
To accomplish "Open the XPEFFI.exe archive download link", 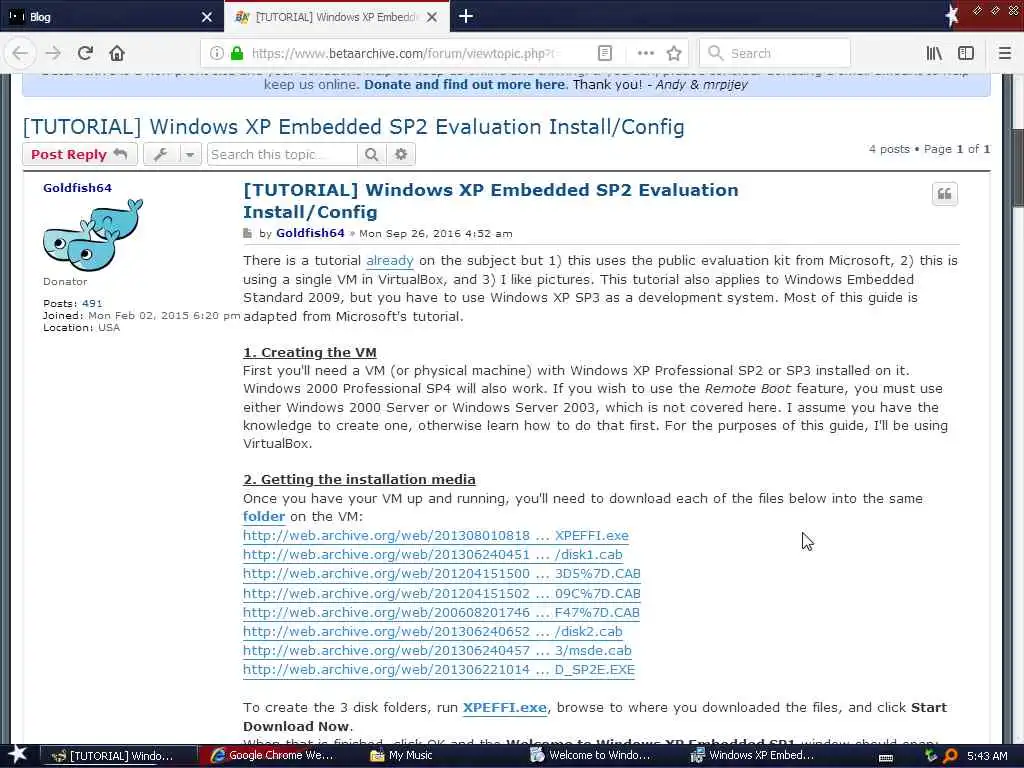I will click(x=436, y=536).
